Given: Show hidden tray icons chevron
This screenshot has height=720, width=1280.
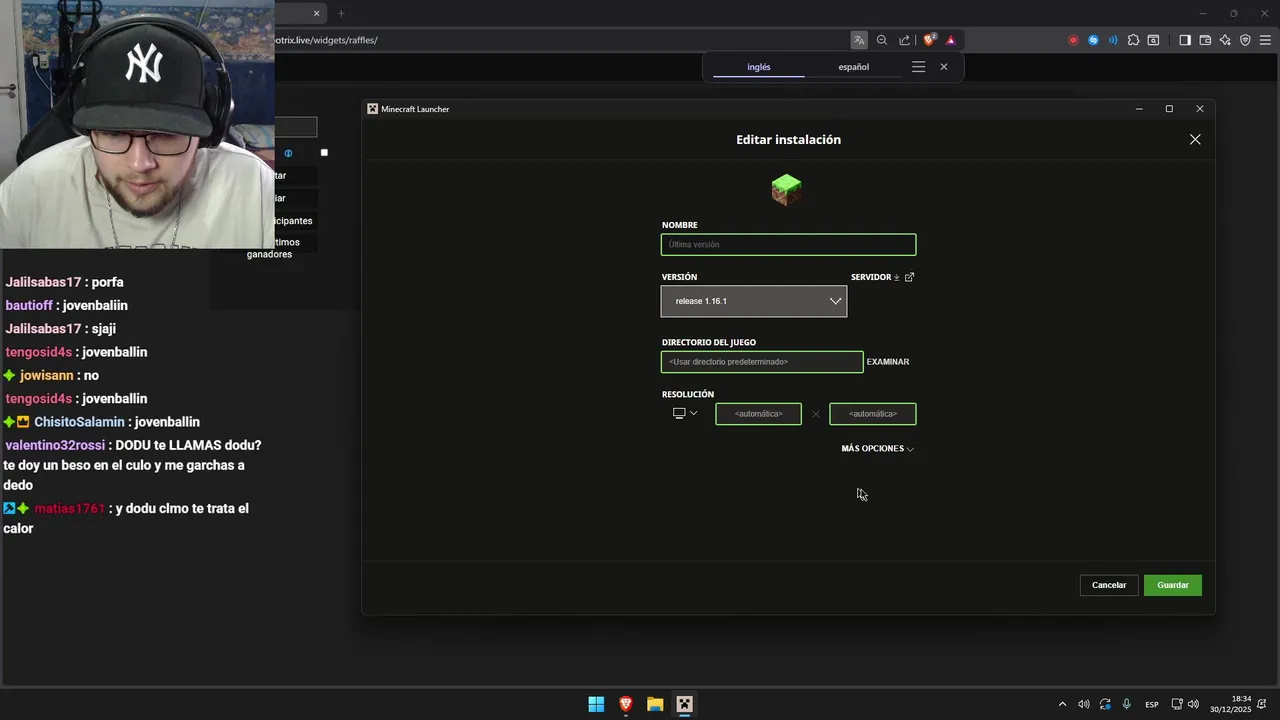Looking at the screenshot, I should (1062, 704).
